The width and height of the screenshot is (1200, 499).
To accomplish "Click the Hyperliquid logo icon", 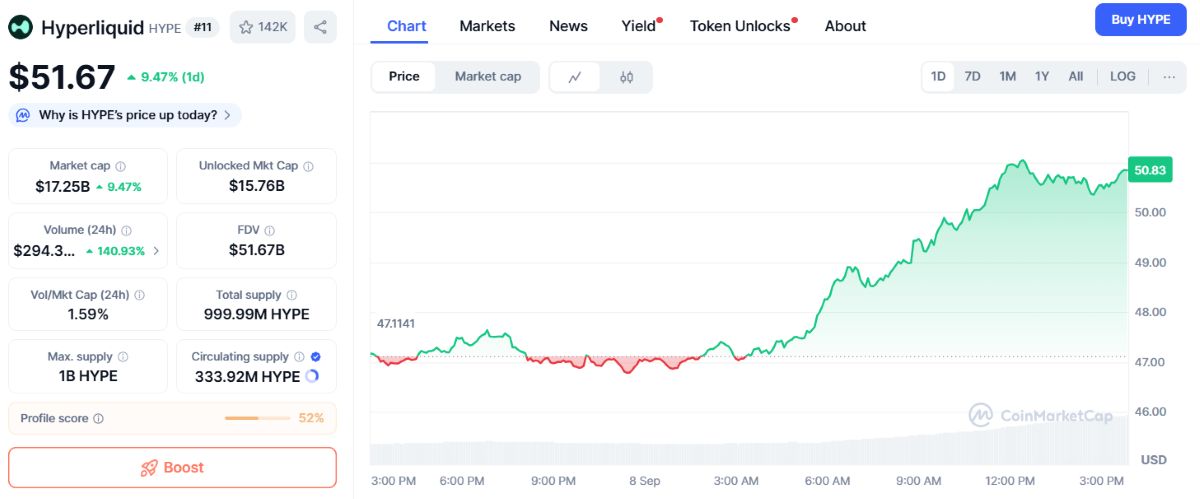I will click(x=20, y=27).
